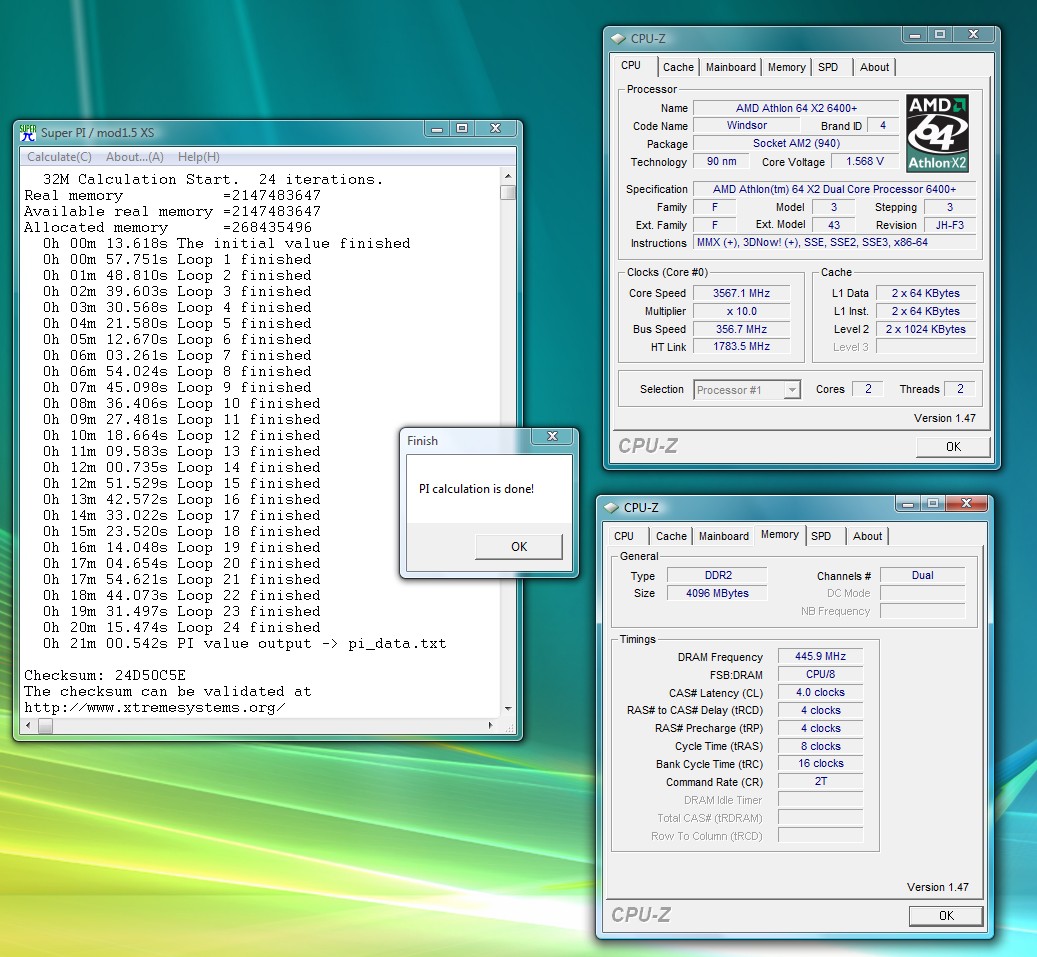Select CPU tab in upper CPU-Z window
This screenshot has height=957, width=1037.
631,65
